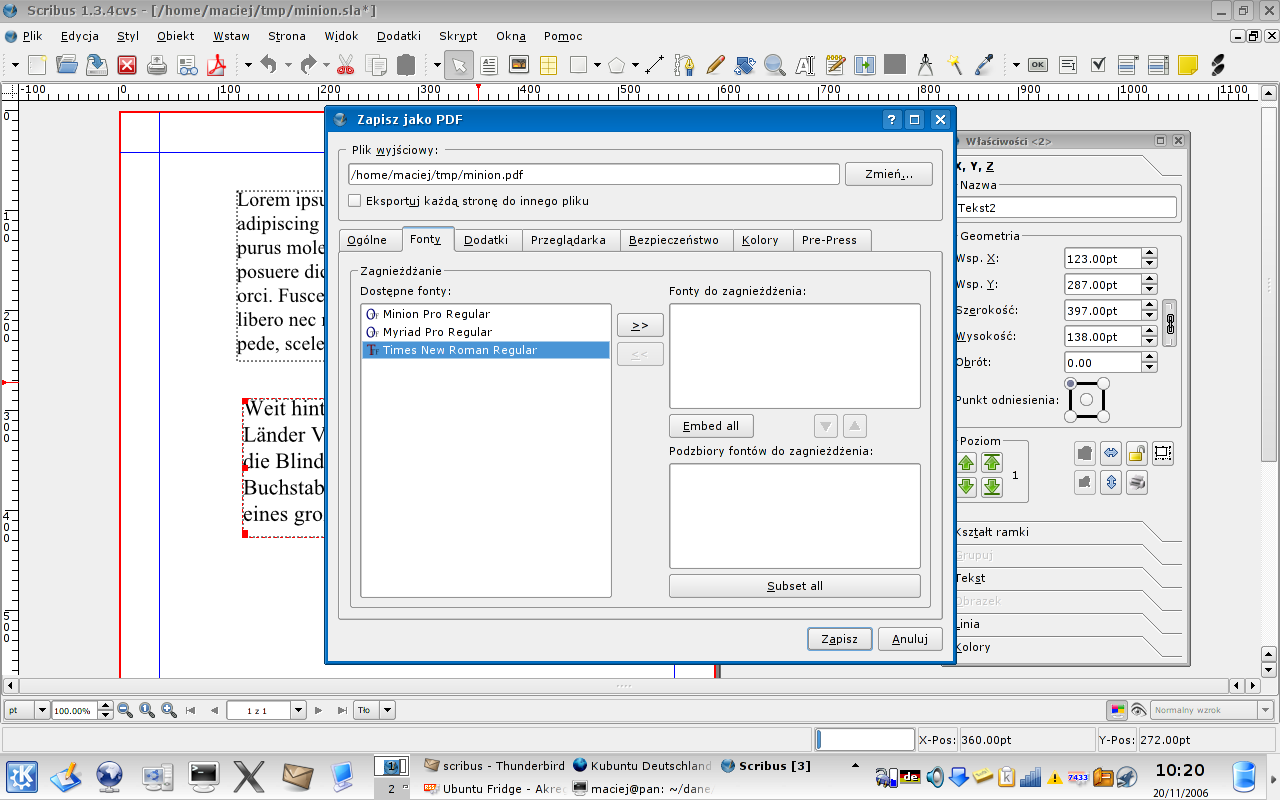Select the zoom magnifier tool
This screenshot has height=800, width=1280.
coord(774,65)
